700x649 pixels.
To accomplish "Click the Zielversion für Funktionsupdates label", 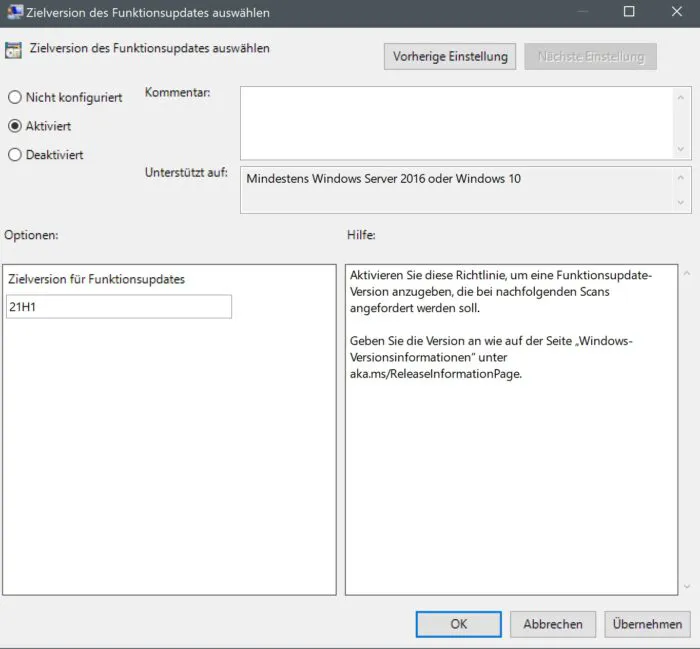I will tap(96, 279).
